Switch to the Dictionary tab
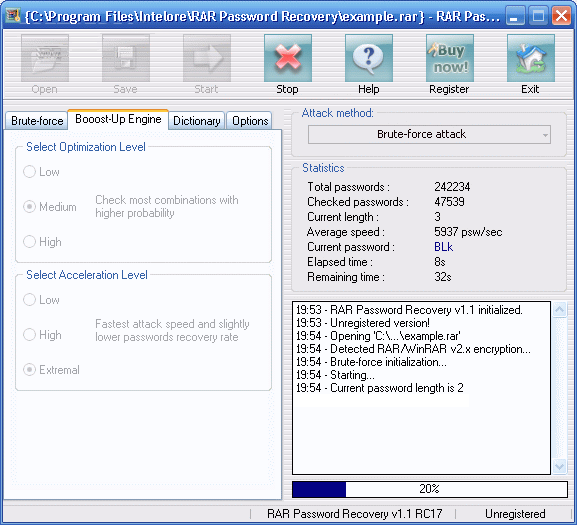577x525 pixels. pyautogui.click(x=197, y=121)
